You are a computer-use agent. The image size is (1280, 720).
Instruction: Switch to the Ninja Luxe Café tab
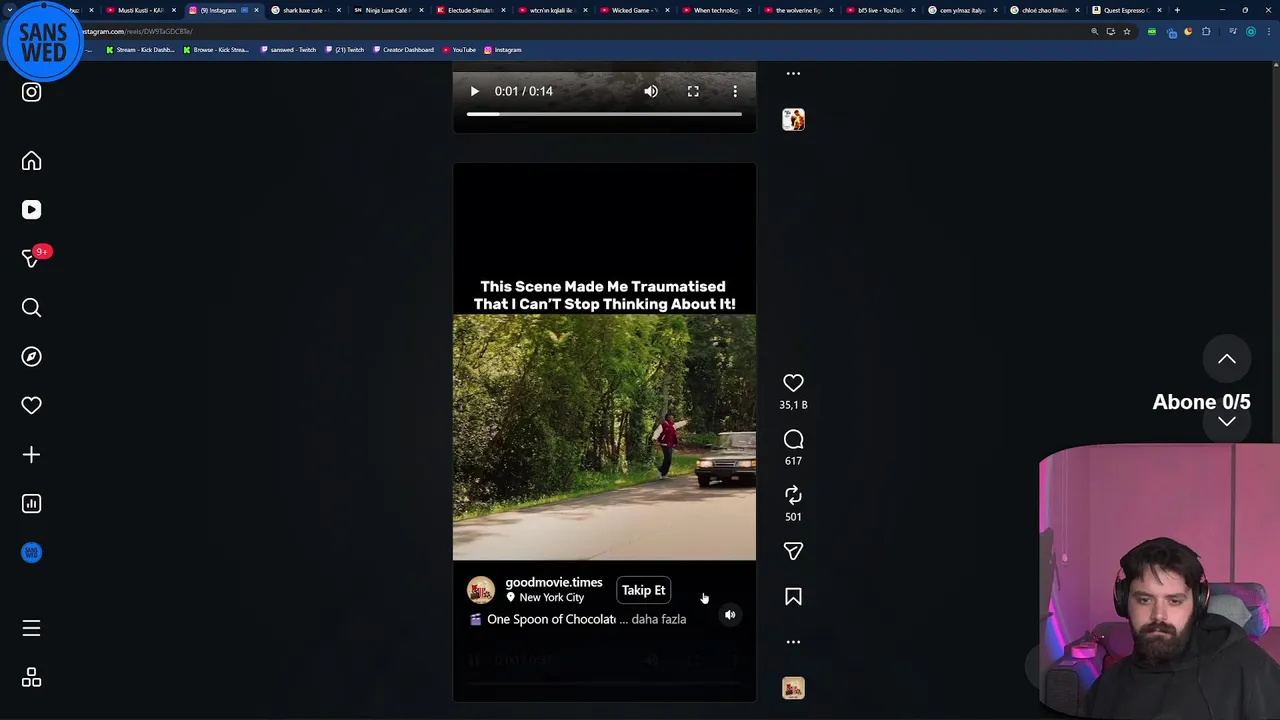[x=387, y=10]
